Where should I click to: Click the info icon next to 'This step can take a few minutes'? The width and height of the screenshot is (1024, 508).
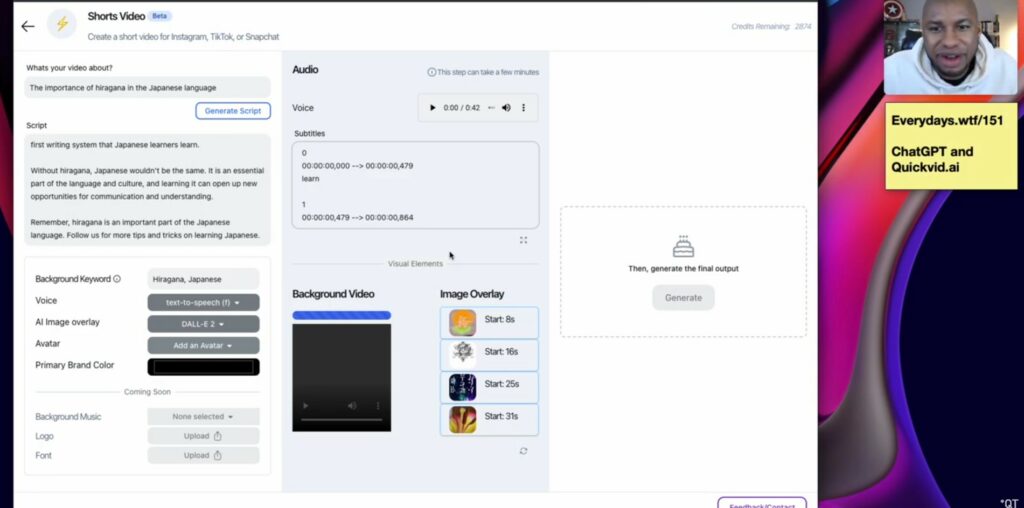click(432, 72)
